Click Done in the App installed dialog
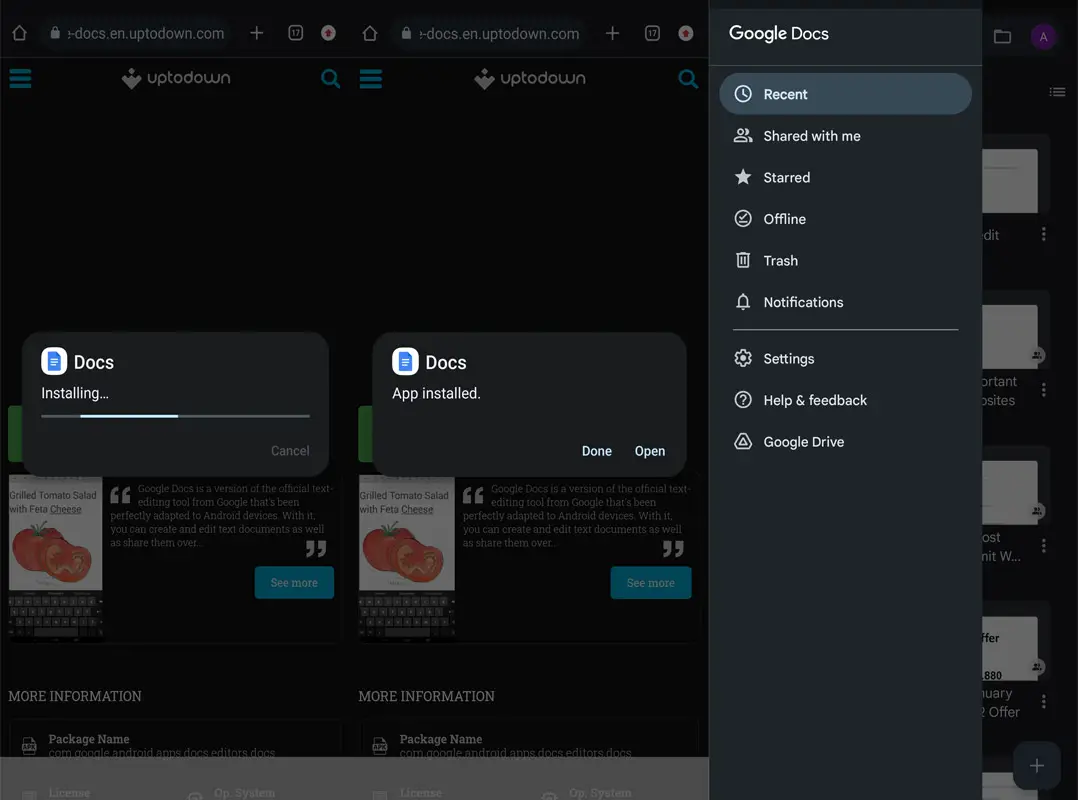The width and height of the screenshot is (1078, 800). pos(597,451)
